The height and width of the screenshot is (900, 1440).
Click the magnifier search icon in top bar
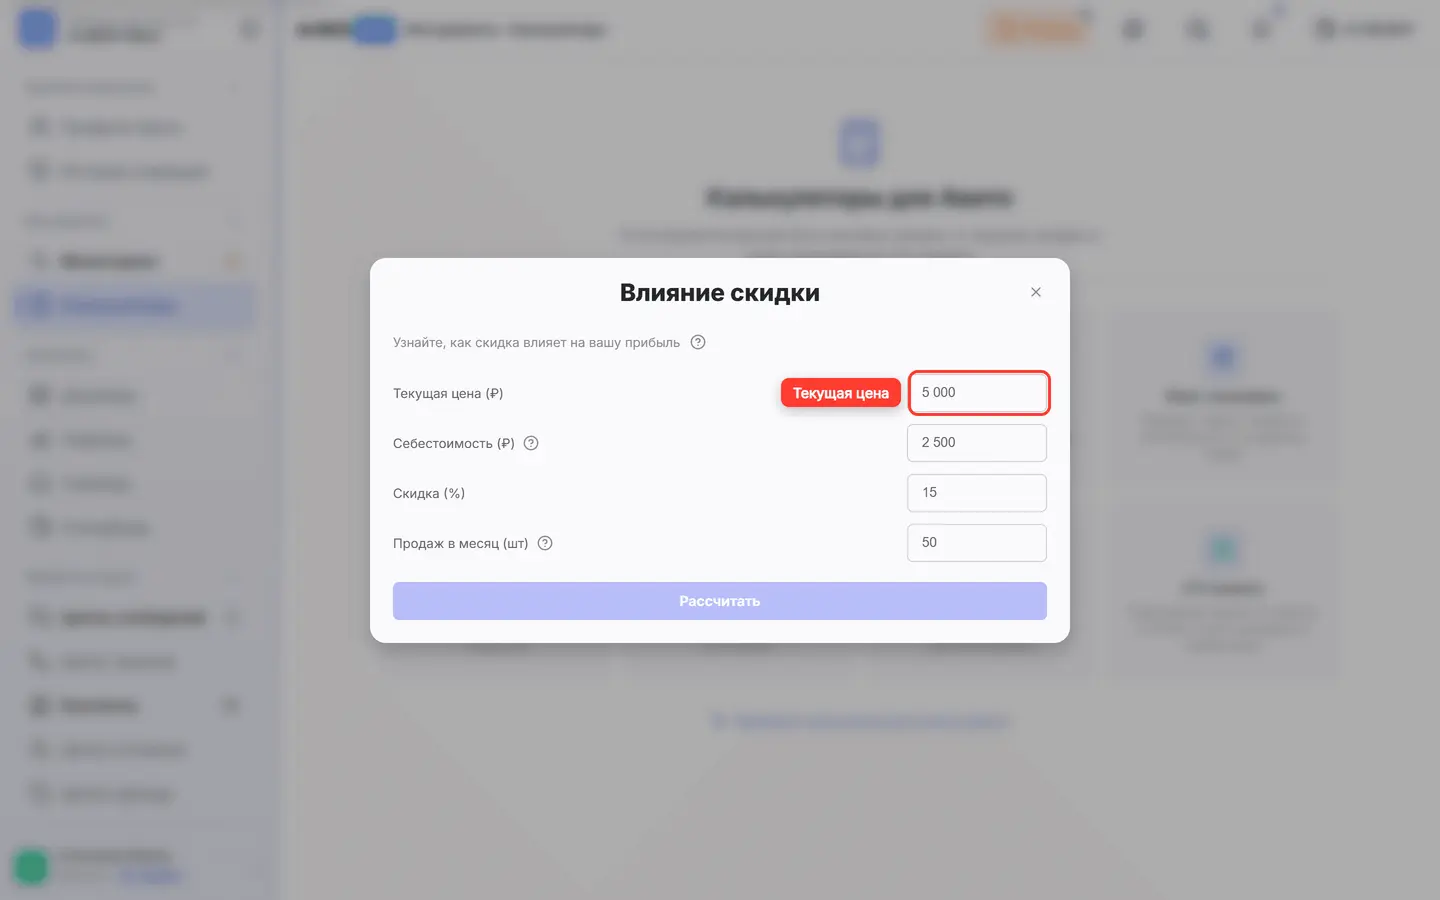coord(1197,30)
